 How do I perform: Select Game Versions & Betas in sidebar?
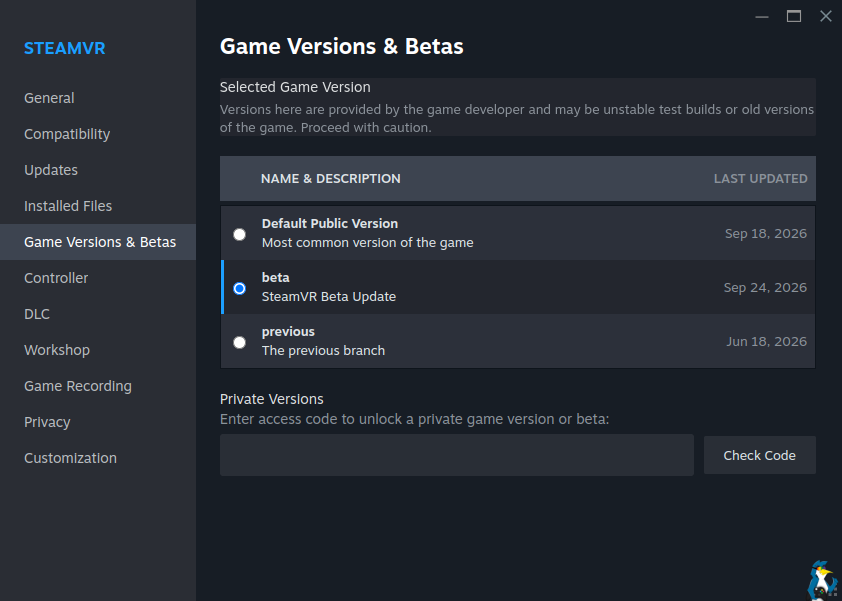click(x=98, y=242)
